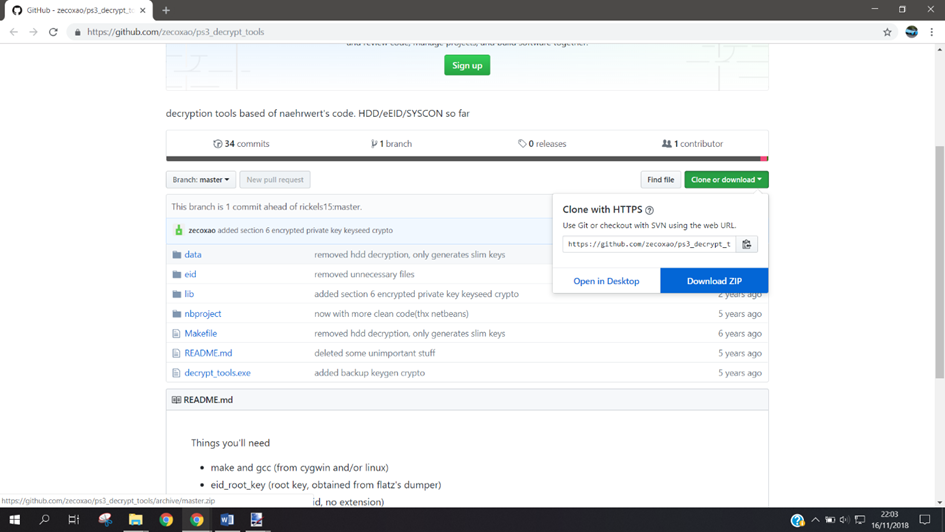Viewport: 945px width, 532px height.
Task: Open Chrome three-dot menu
Action: pos(932,32)
